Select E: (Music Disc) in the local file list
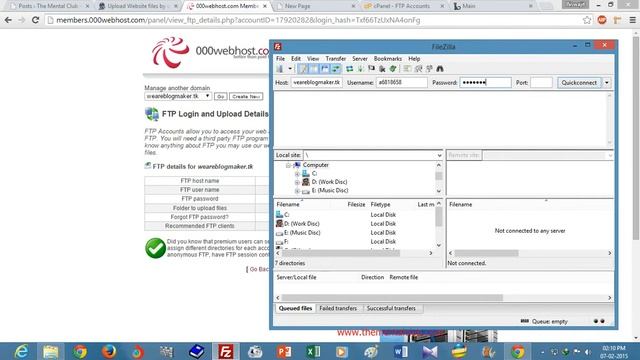Viewport: 640px width, 360px height. point(302,233)
